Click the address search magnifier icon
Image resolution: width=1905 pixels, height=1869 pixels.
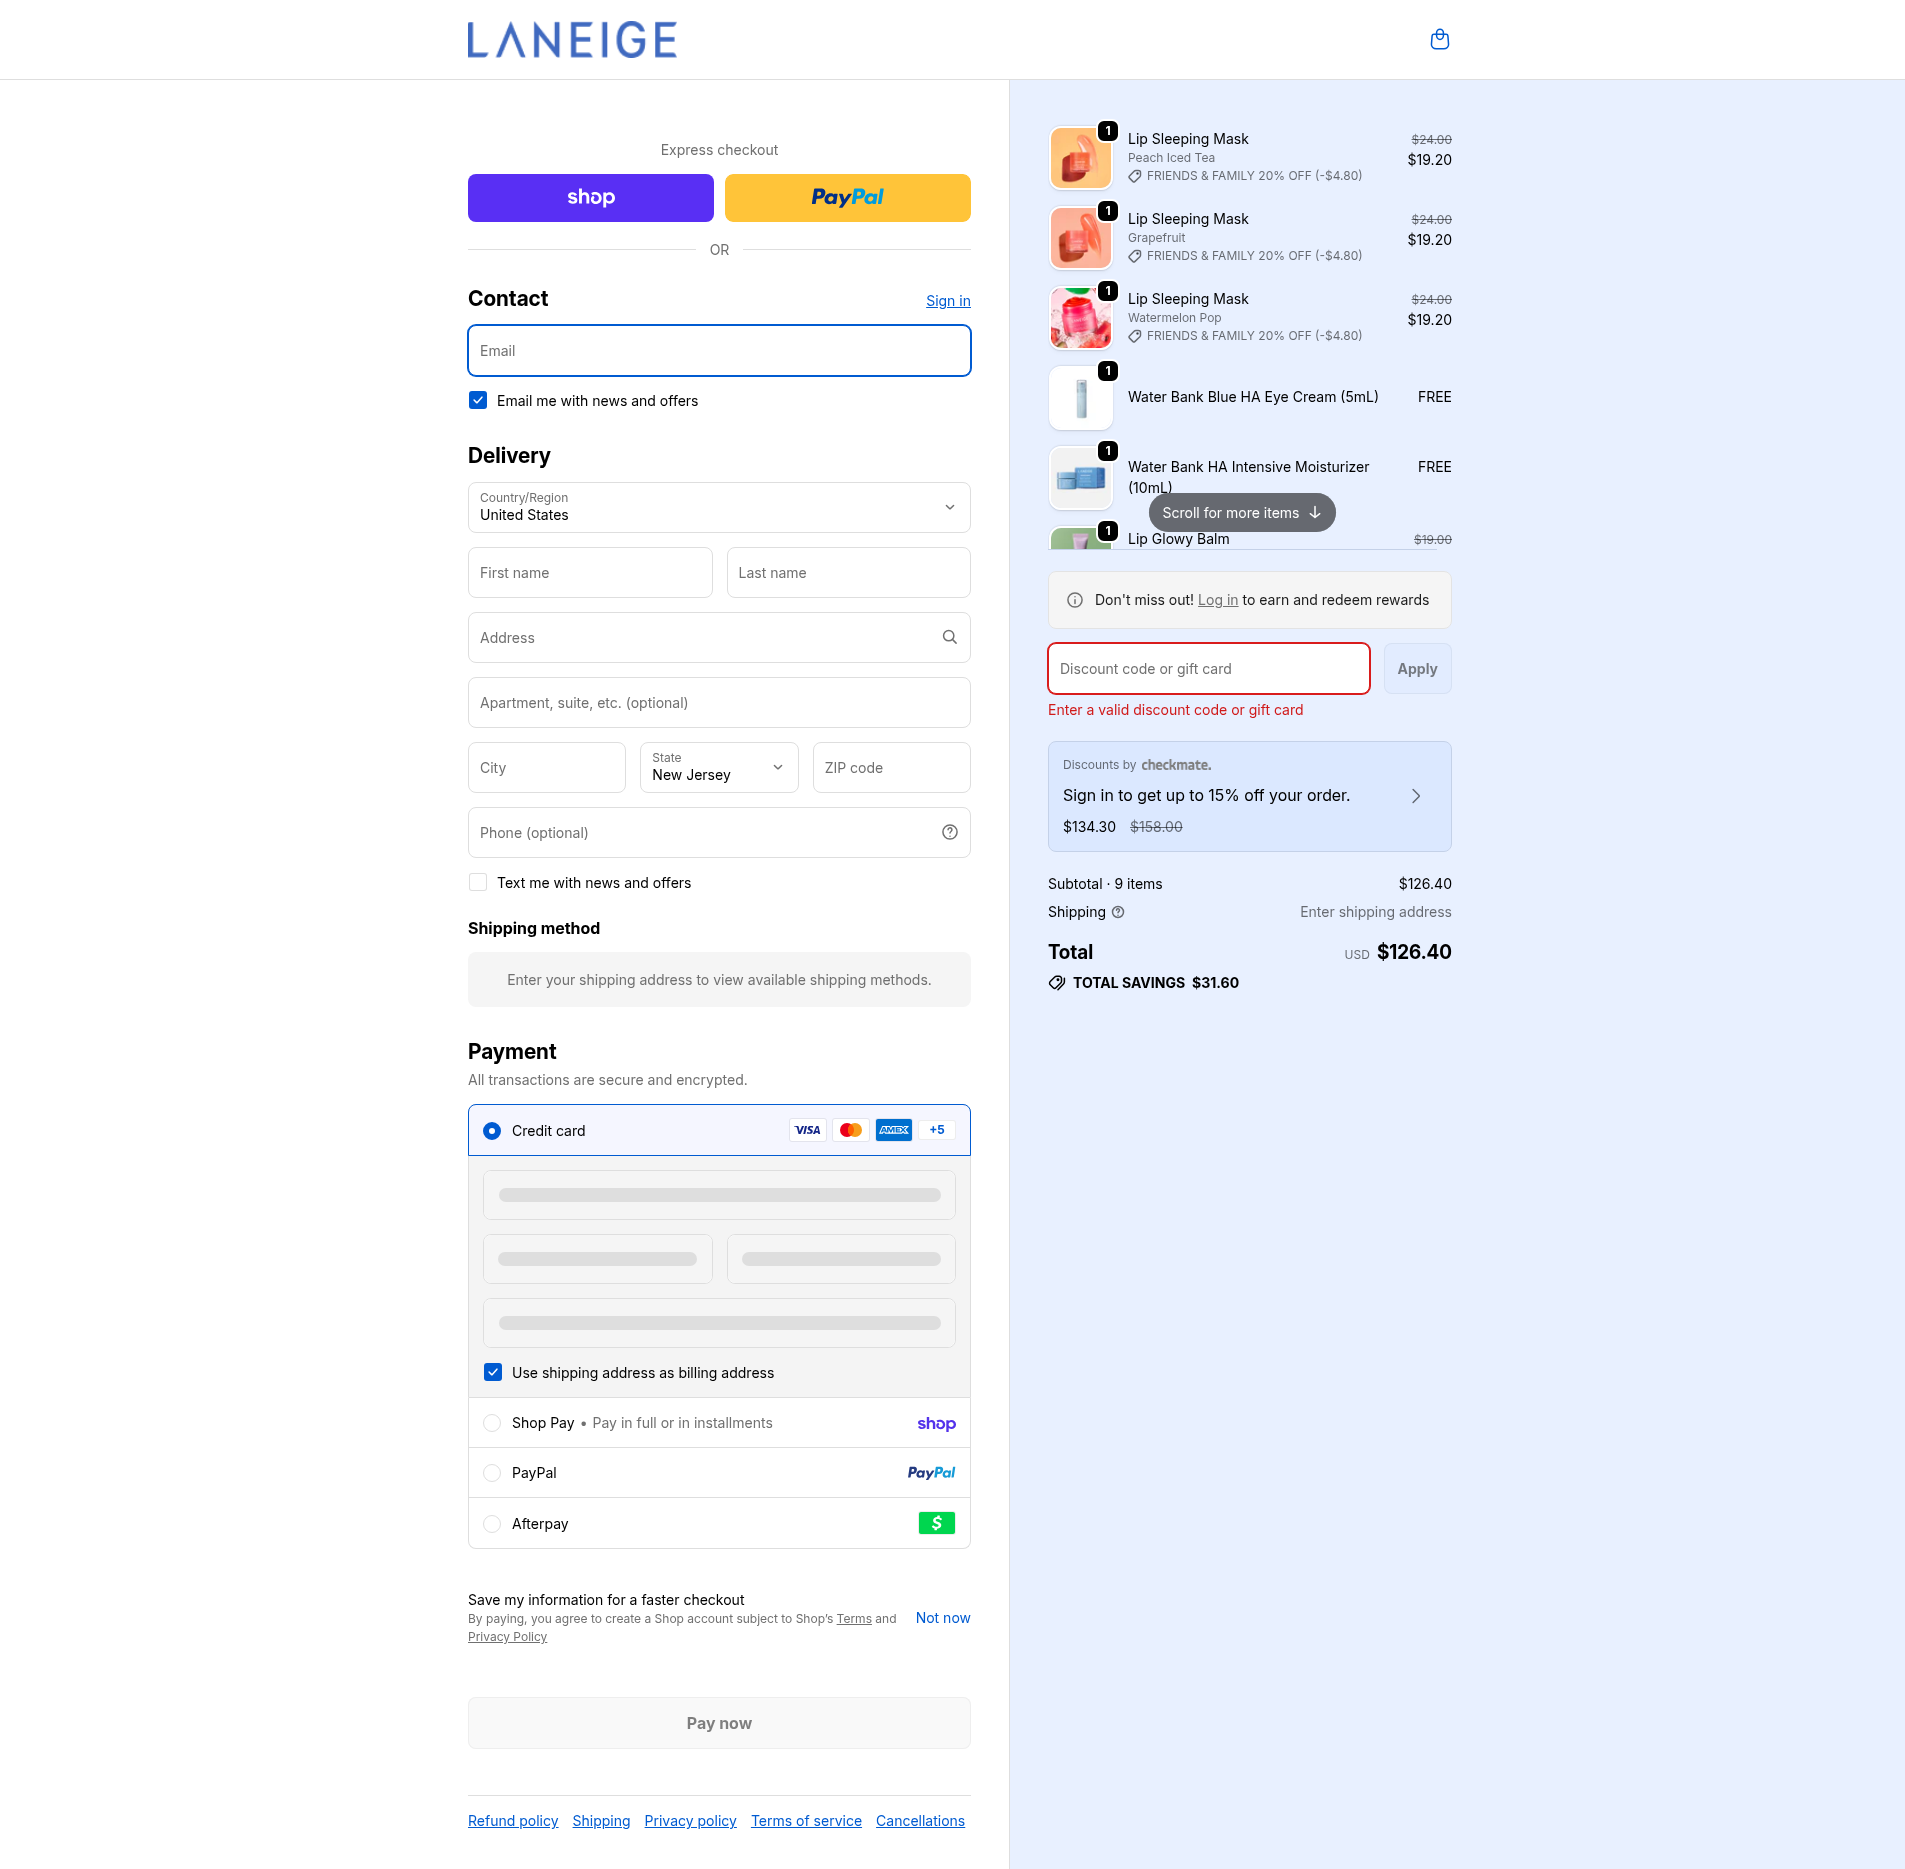click(949, 637)
